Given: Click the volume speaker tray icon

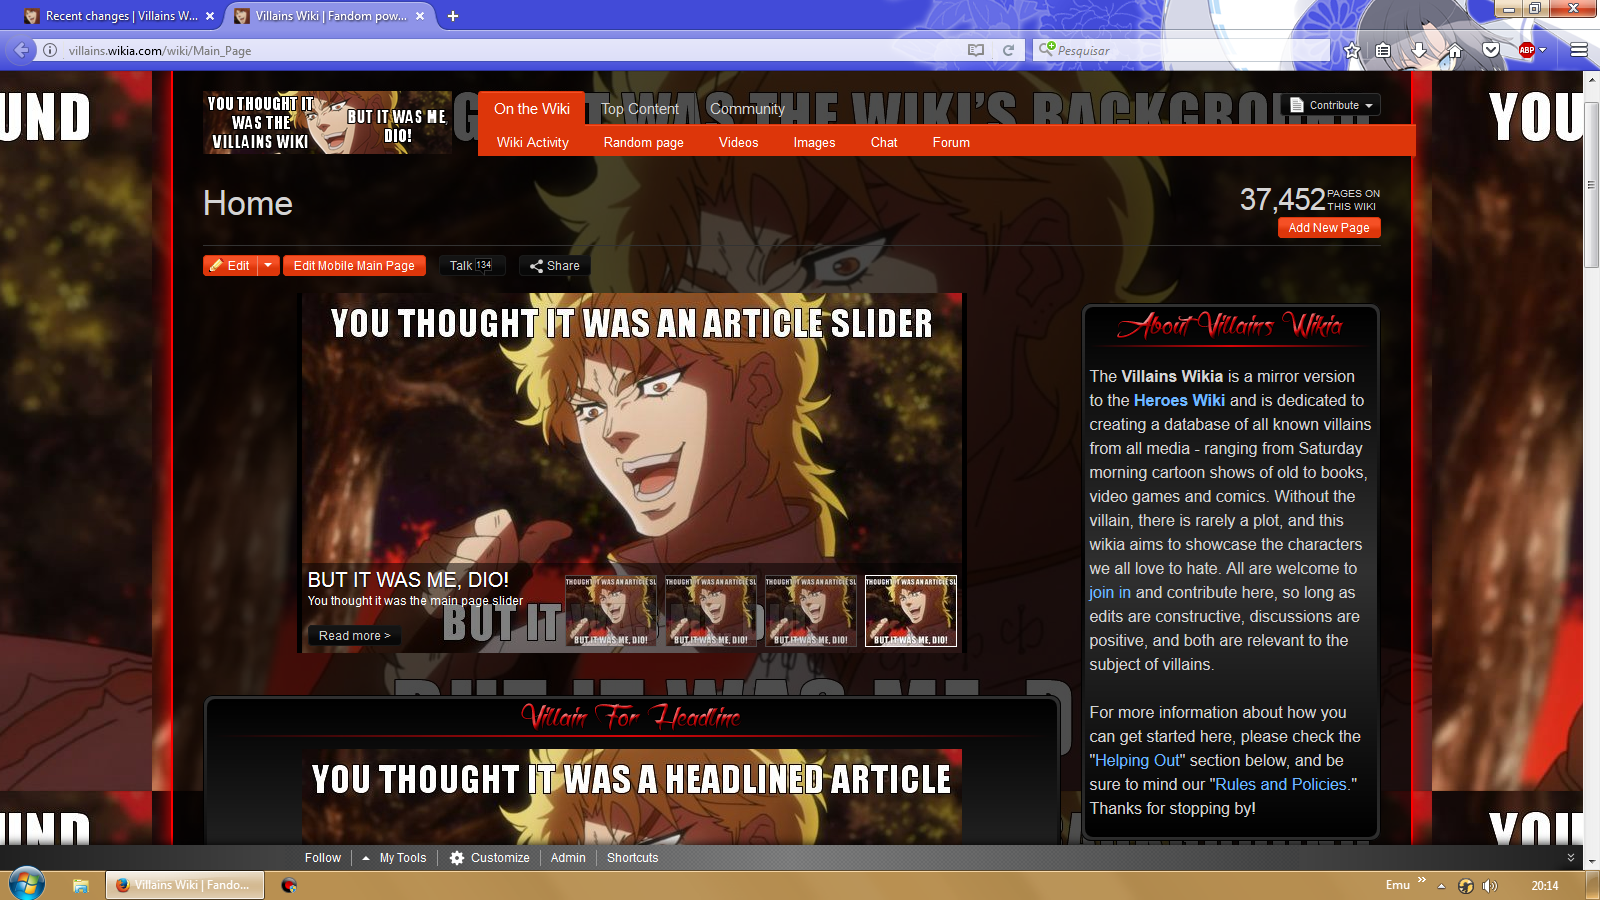Looking at the screenshot, I should click(x=1490, y=885).
